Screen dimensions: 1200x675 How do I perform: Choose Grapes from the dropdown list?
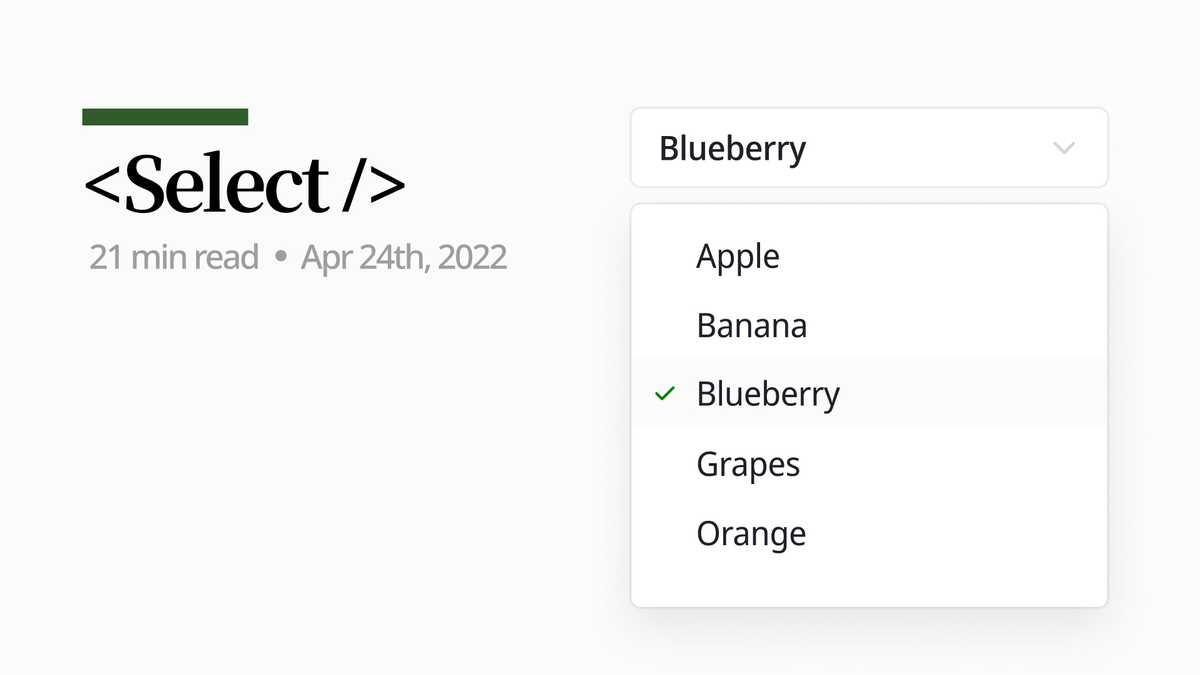748,464
